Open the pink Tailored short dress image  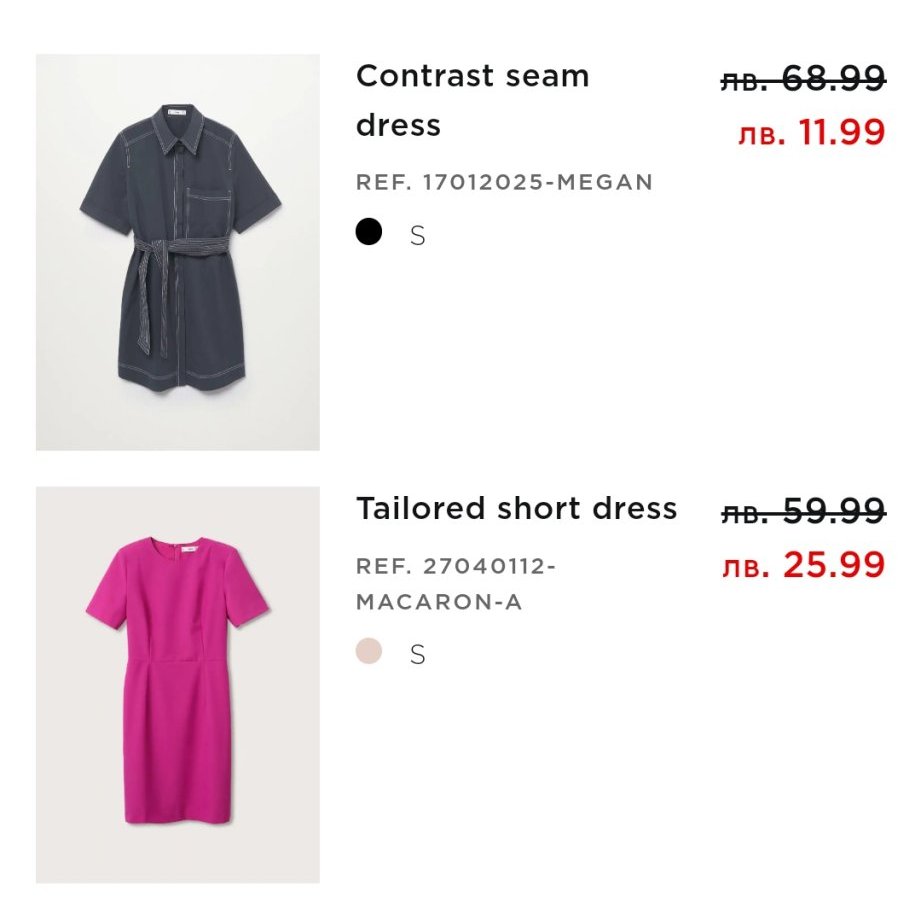coord(178,684)
